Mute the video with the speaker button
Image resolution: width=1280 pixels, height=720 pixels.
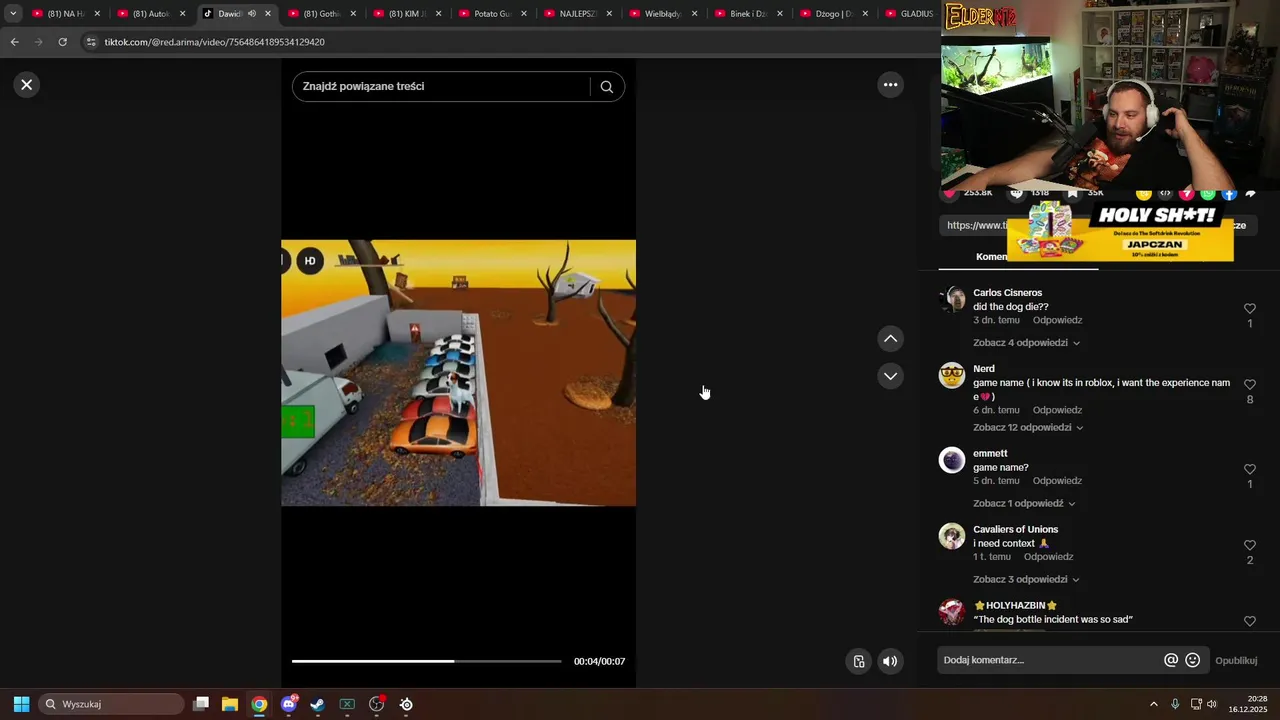[890, 661]
